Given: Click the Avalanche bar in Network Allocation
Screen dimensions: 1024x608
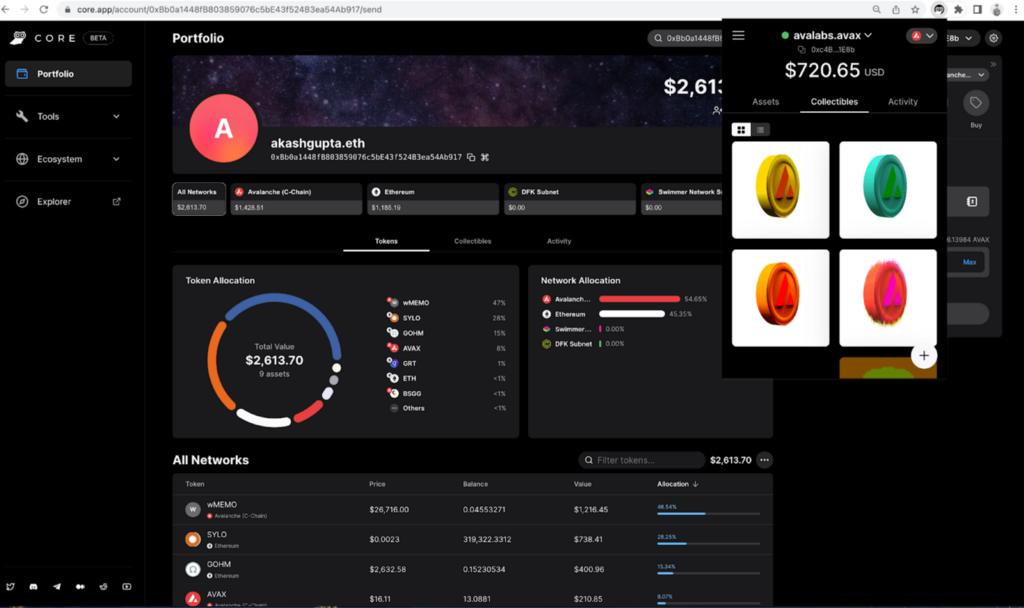Looking at the screenshot, I should click(639, 299).
